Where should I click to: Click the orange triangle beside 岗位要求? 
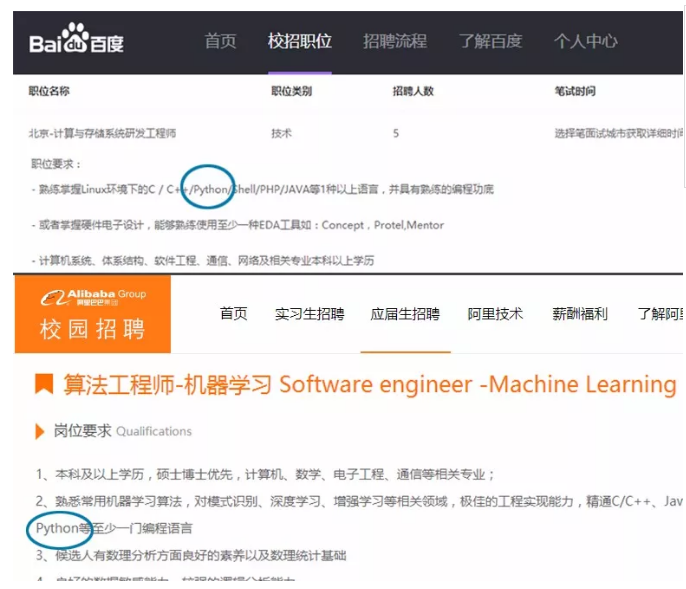pyautogui.click(x=40, y=431)
